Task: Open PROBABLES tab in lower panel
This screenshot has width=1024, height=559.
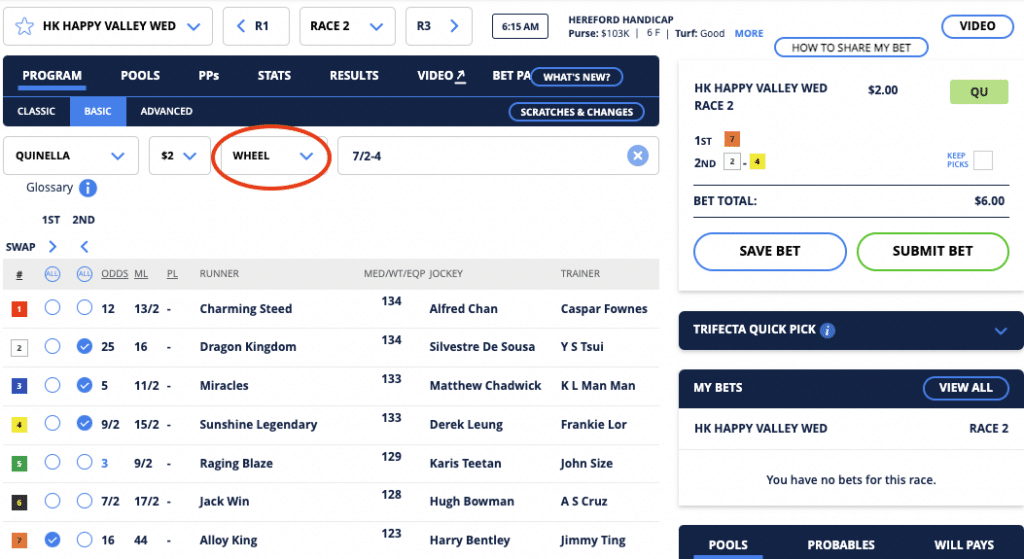Action: click(x=840, y=545)
